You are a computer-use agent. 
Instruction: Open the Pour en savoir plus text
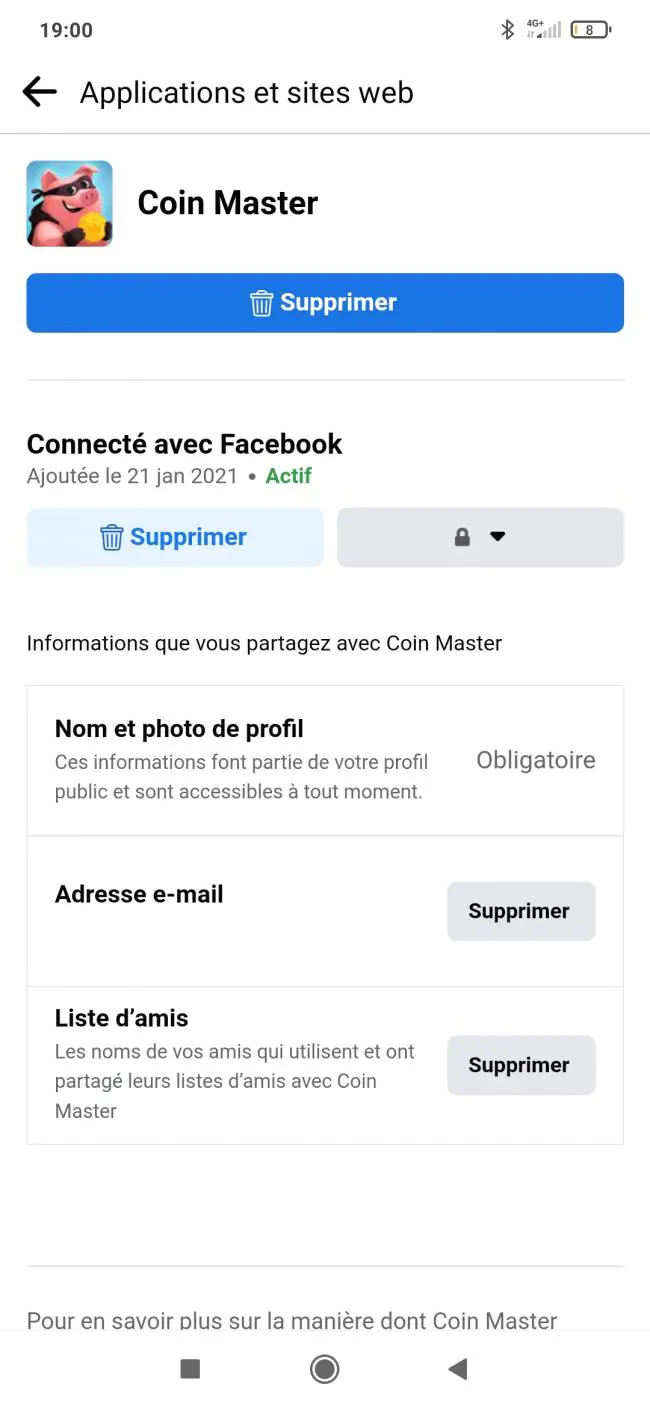[x=292, y=1320]
